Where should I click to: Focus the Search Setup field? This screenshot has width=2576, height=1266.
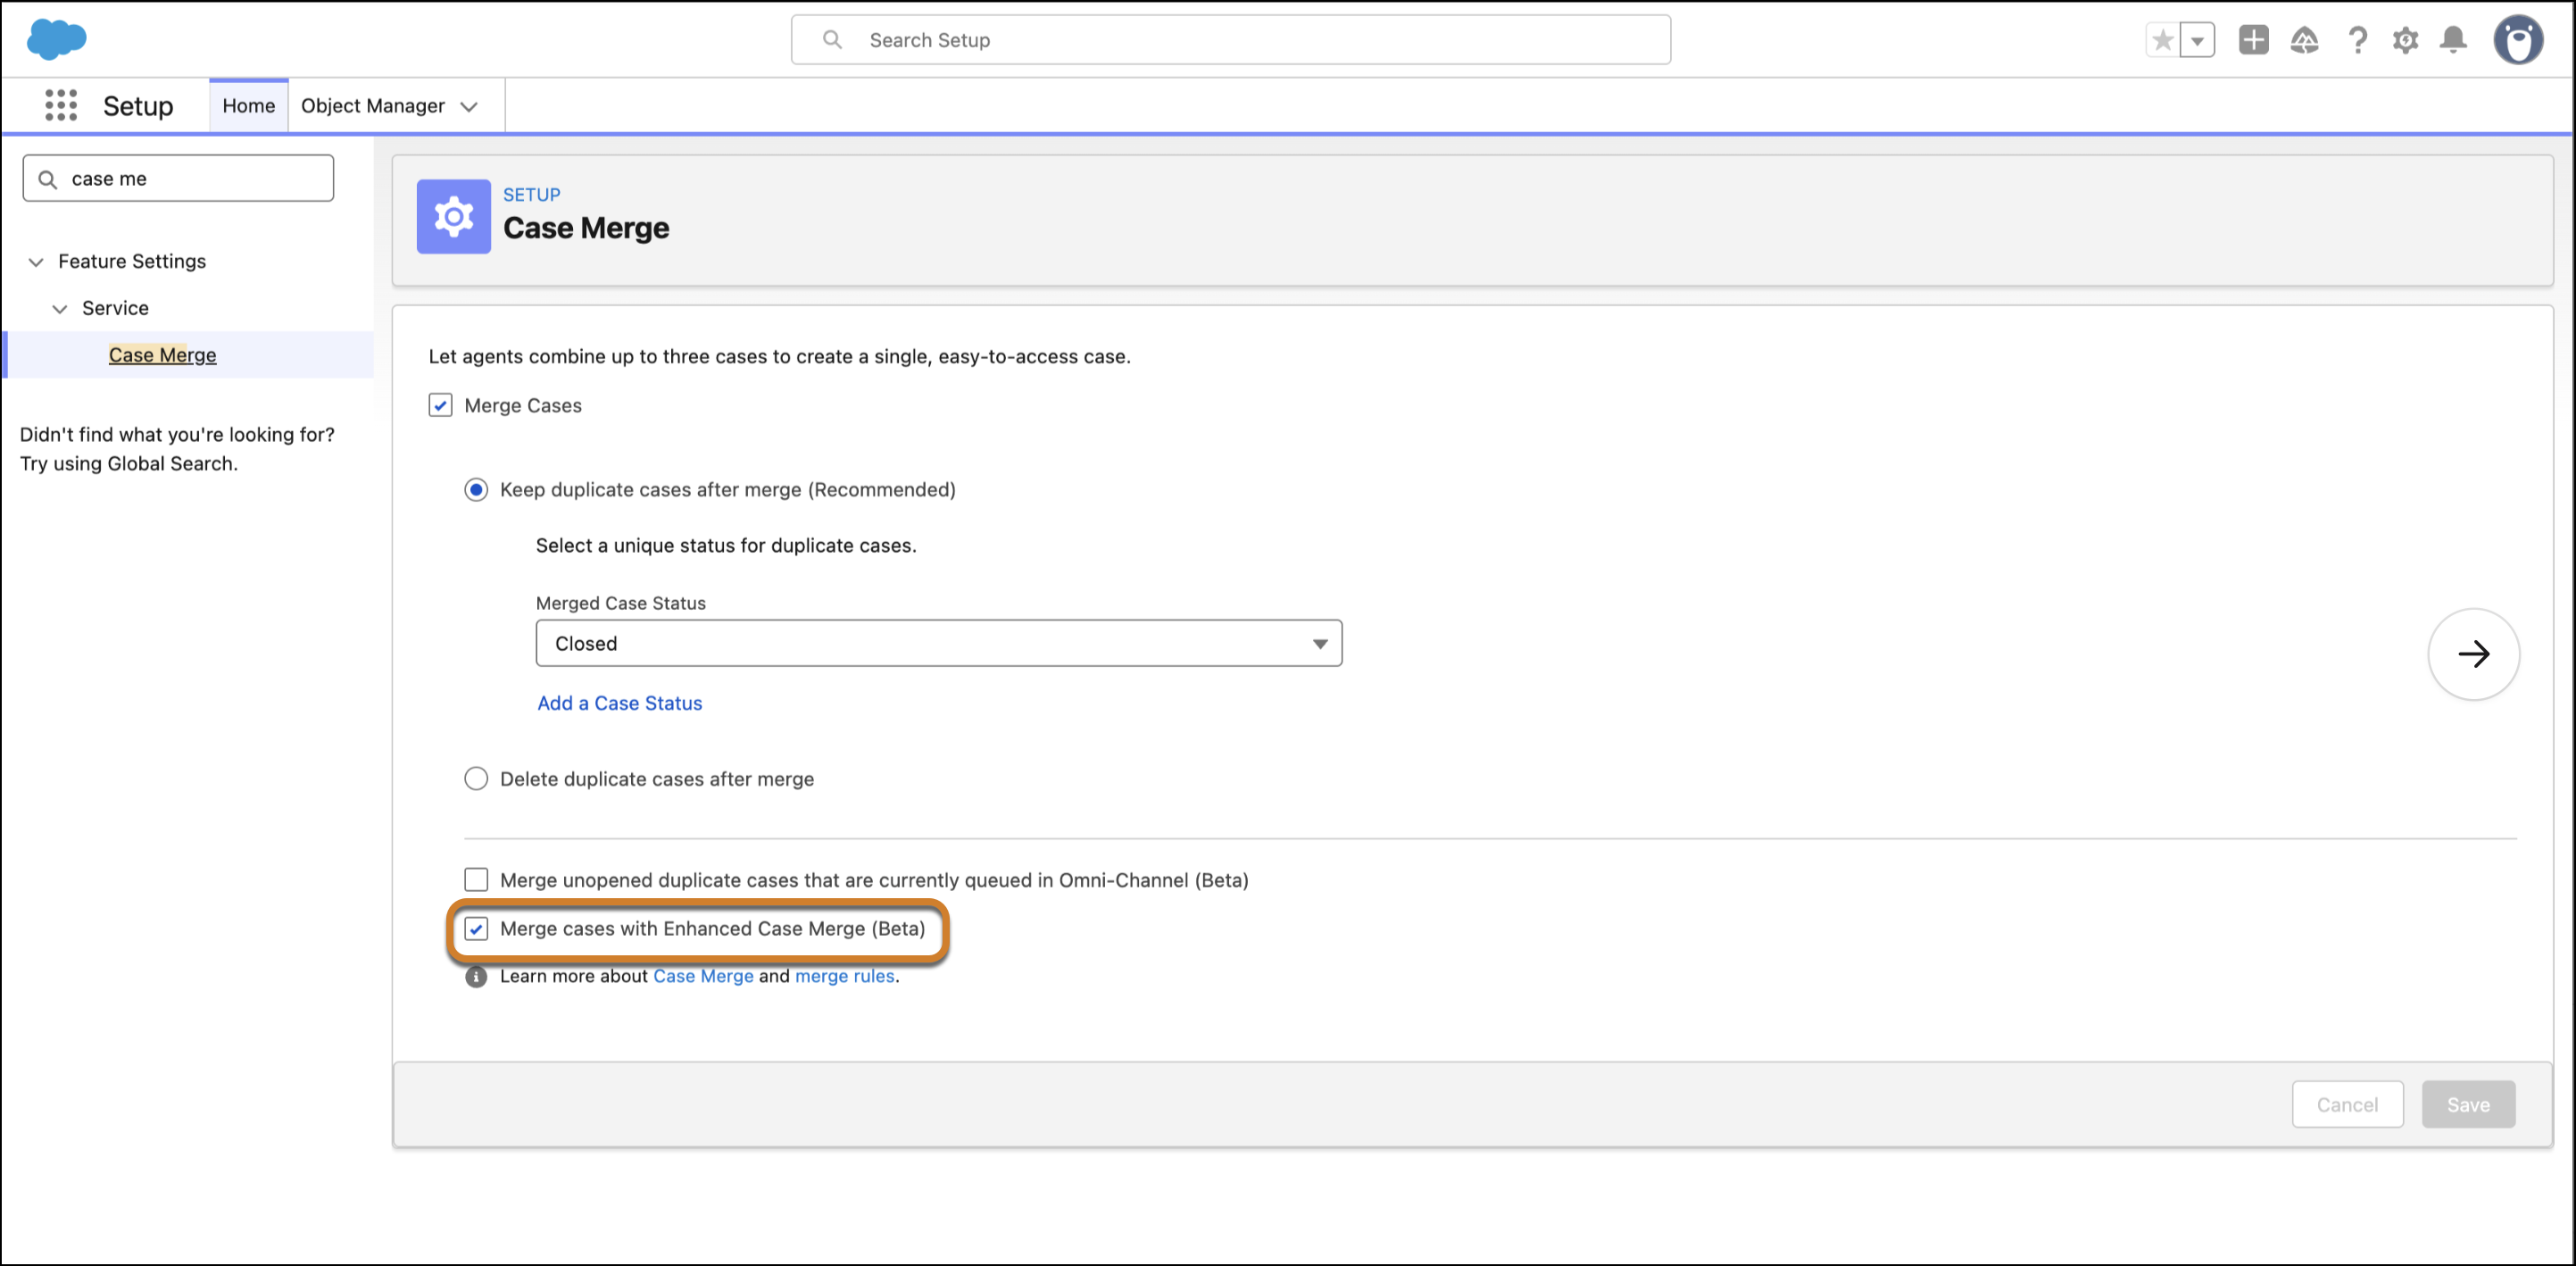pos(1230,40)
